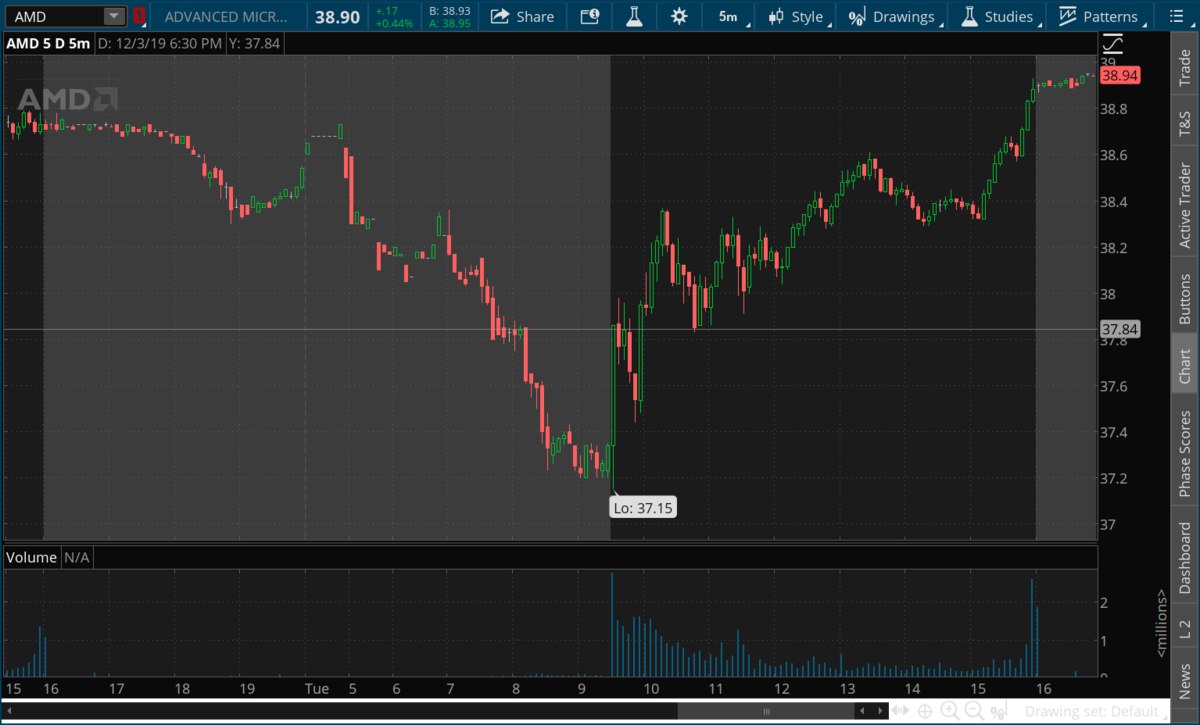This screenshot has height=725, width=1200.
Task: Click the zoom in magnifier icon
Action: (949, 711)
